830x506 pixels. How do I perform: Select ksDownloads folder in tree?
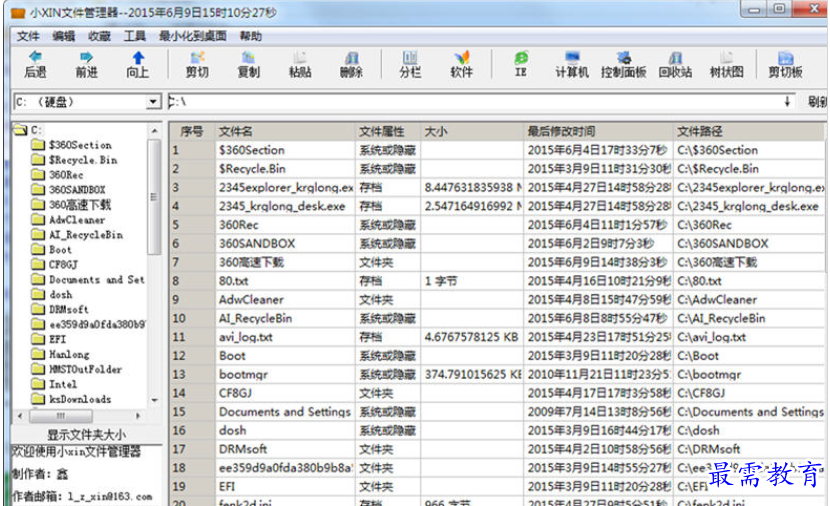pos(80,399)
